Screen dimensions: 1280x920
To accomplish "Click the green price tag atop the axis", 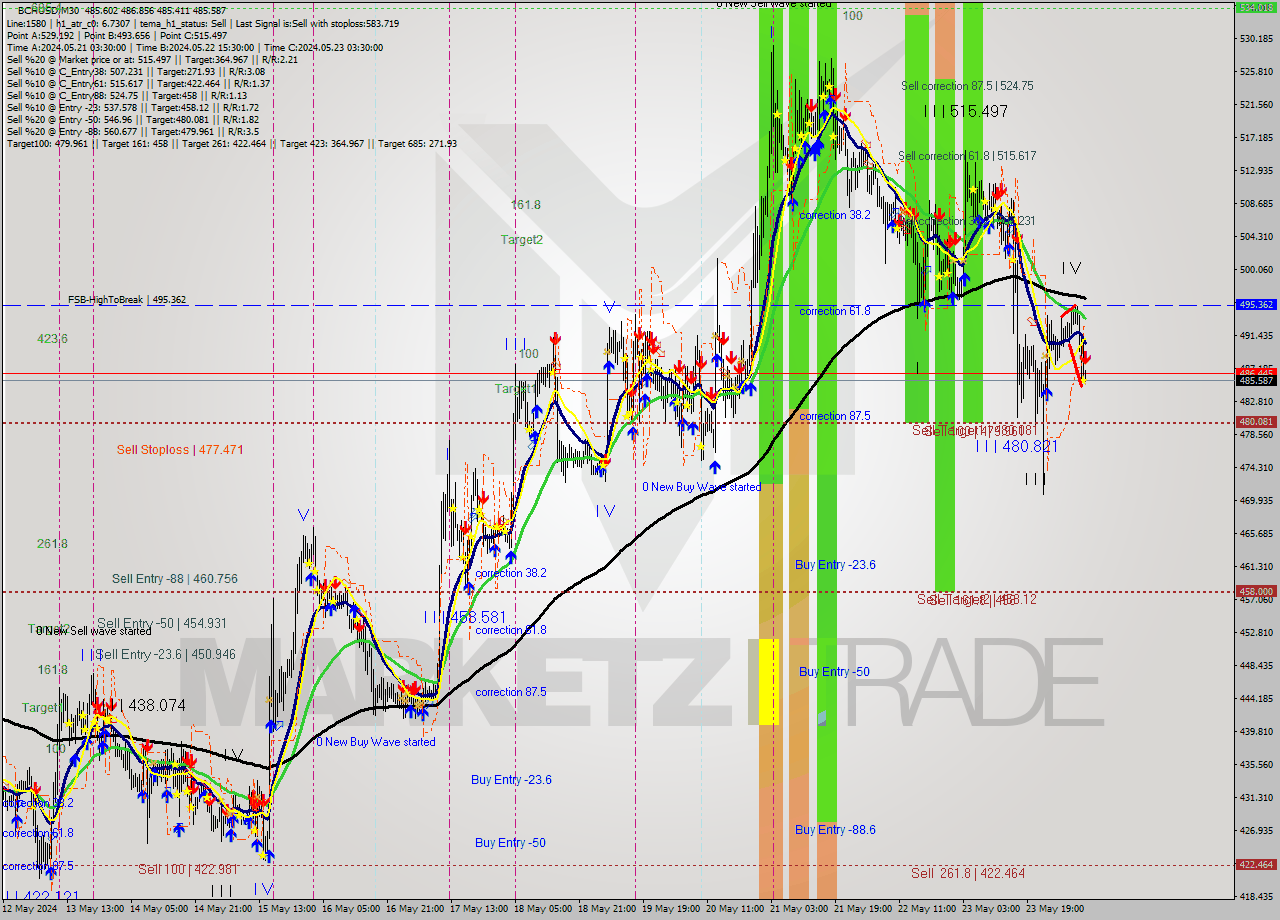I will pyautogui.click(x=1256, y=7).
